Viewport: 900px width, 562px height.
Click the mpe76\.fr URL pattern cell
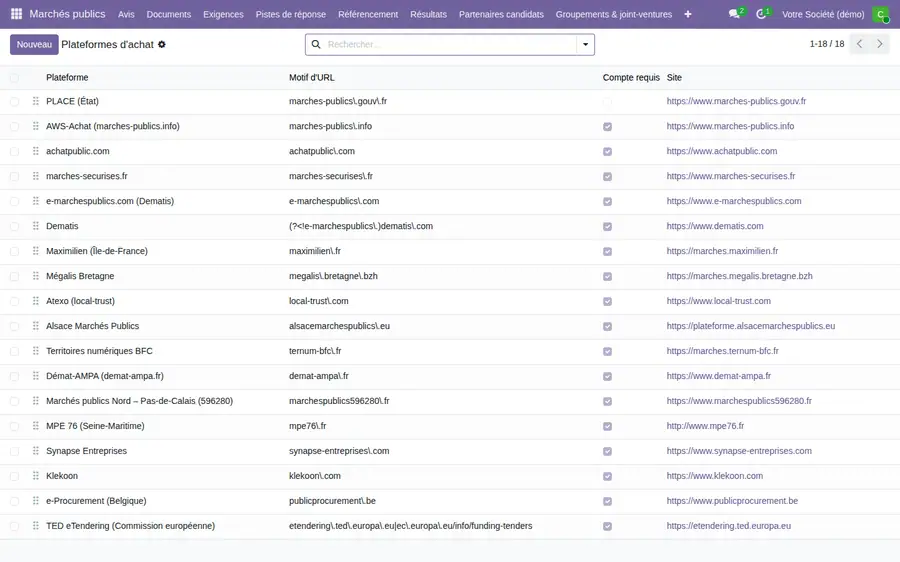[308, 426]
